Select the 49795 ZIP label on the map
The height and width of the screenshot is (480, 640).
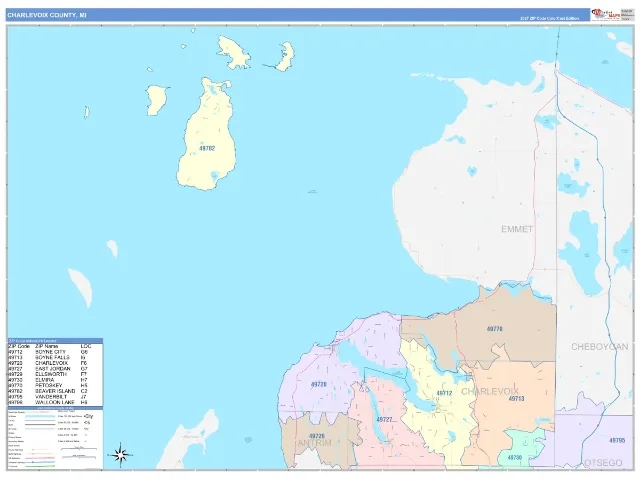(x=617, y=440)
